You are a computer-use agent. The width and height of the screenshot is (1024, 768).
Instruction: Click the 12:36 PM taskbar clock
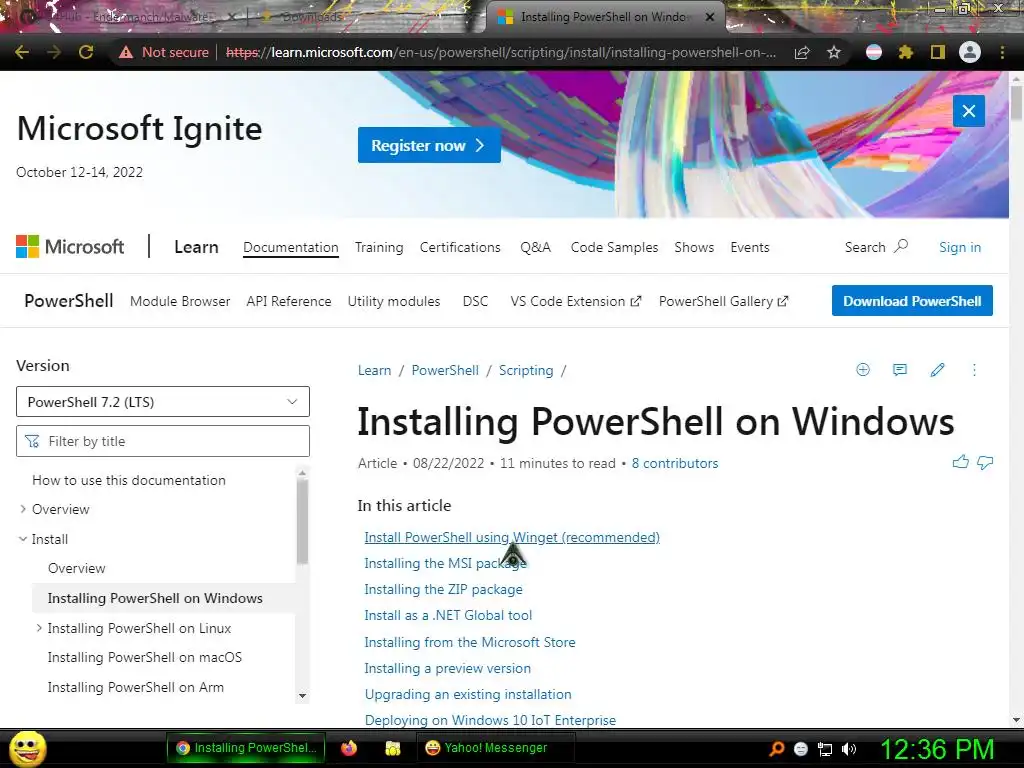click(937, 749)
